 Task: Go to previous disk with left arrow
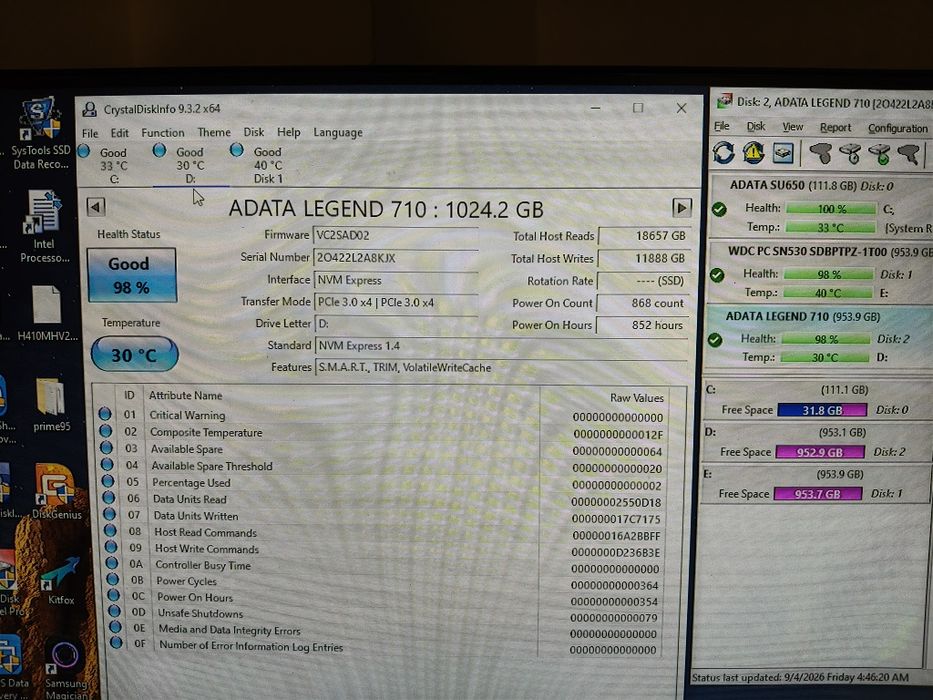96,207
